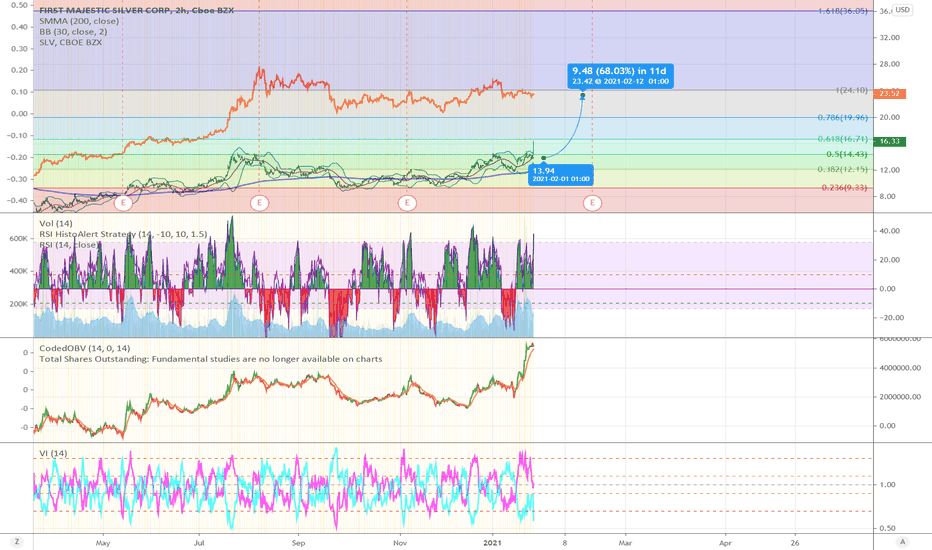This screenshot has width=932, height=550.
Task: Click the 1.618(36.05) Fibonacci level label
Action: click(x=842, y=11)
